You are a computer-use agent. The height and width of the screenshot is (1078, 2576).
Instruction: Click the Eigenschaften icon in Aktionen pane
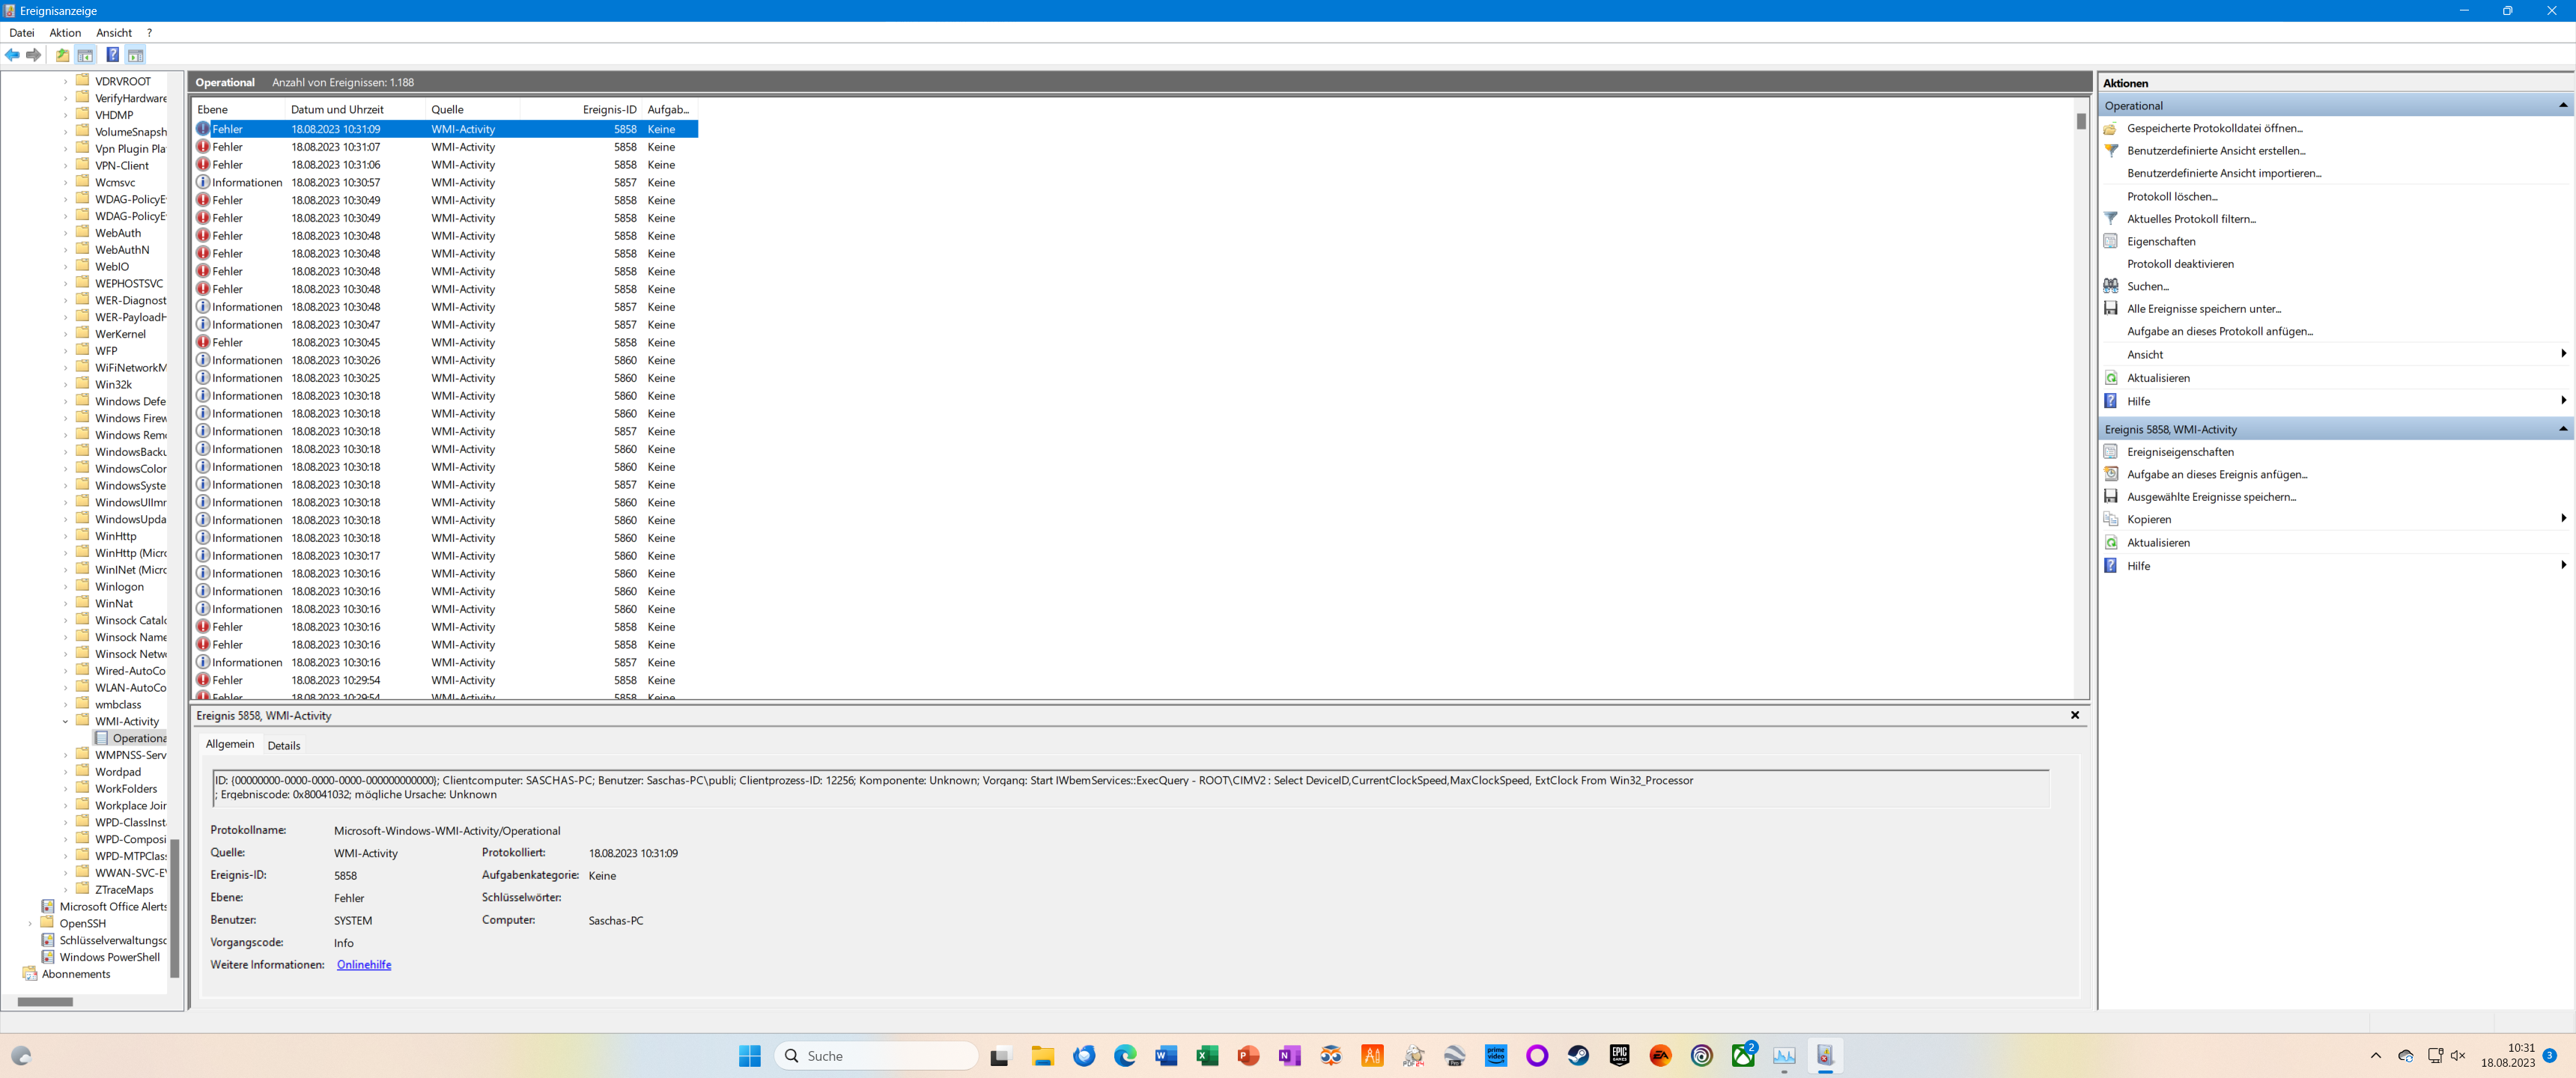pos(2111,241)
